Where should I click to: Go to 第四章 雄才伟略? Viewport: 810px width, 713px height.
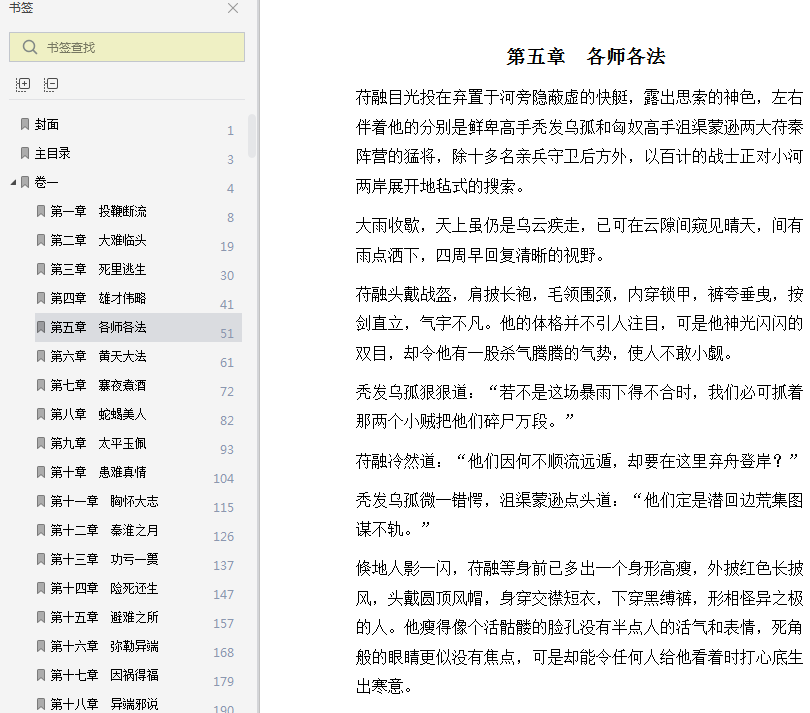pos(98,298)
